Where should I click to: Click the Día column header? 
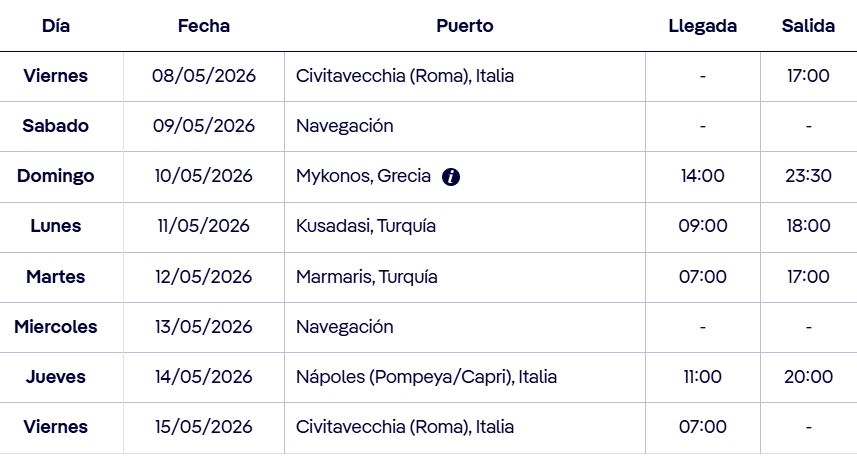pyautogui.click(x=56, y=26)
